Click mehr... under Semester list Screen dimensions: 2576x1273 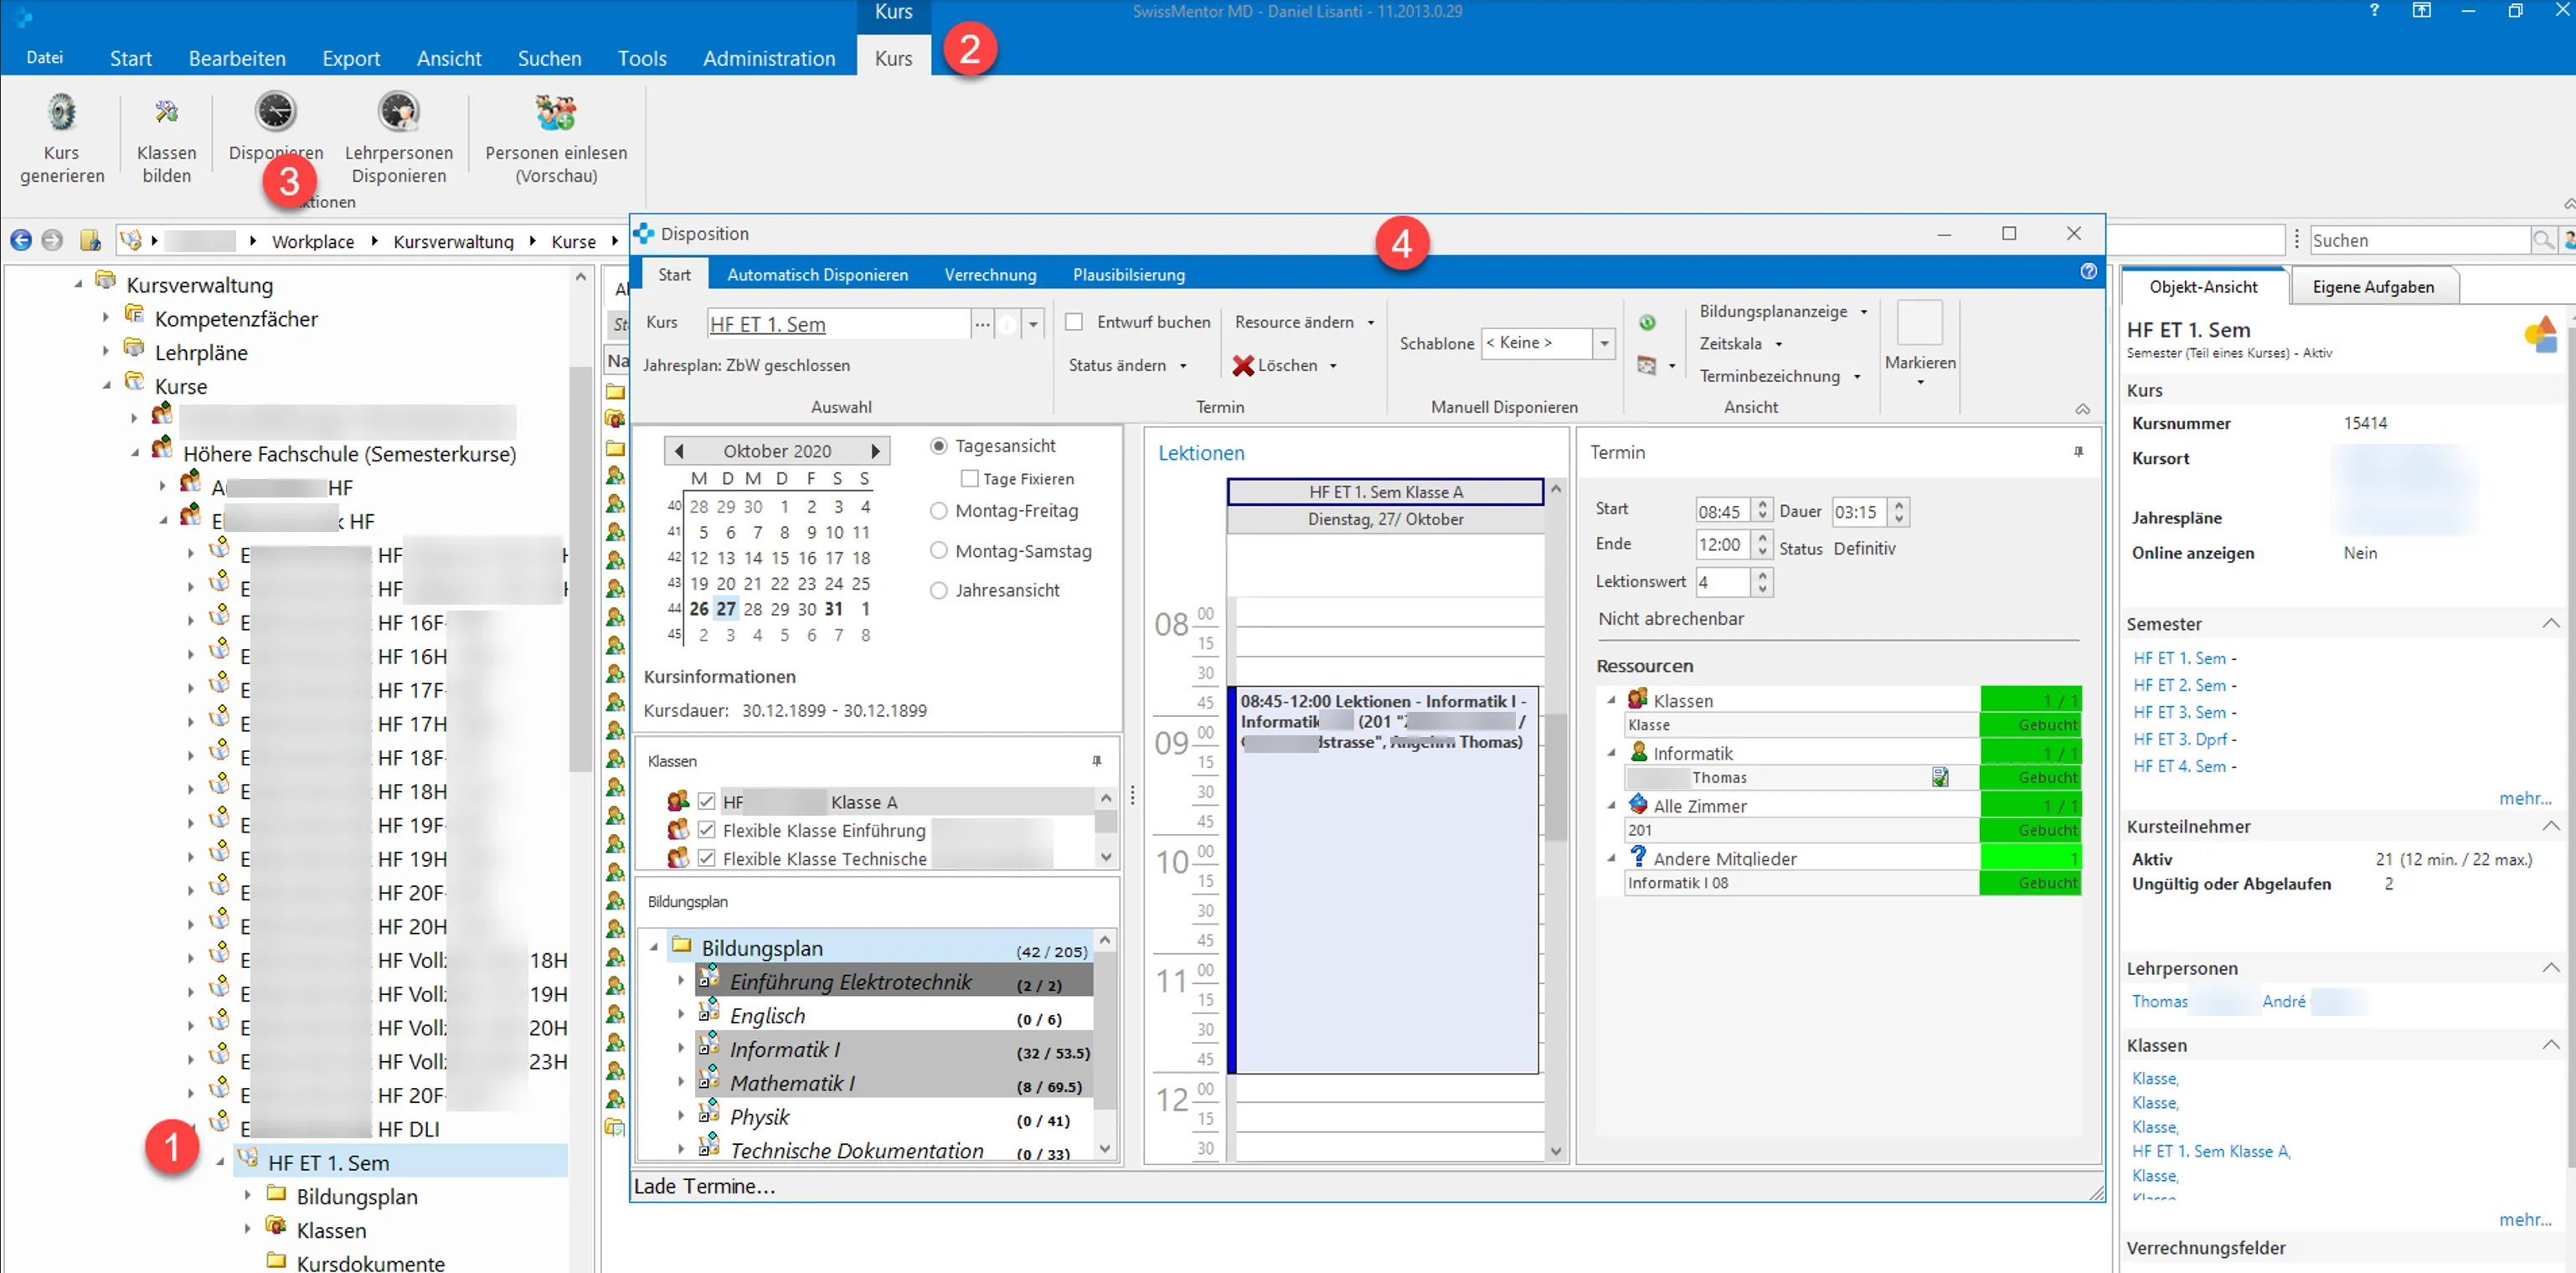[x=2524, y=798]
